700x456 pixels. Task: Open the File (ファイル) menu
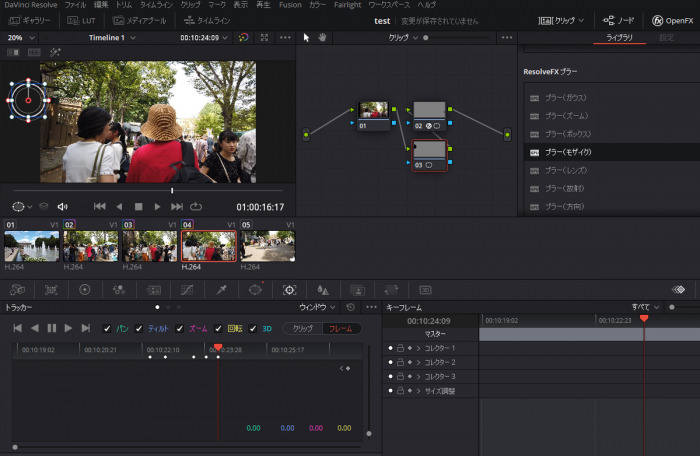[x=75, y=5]
